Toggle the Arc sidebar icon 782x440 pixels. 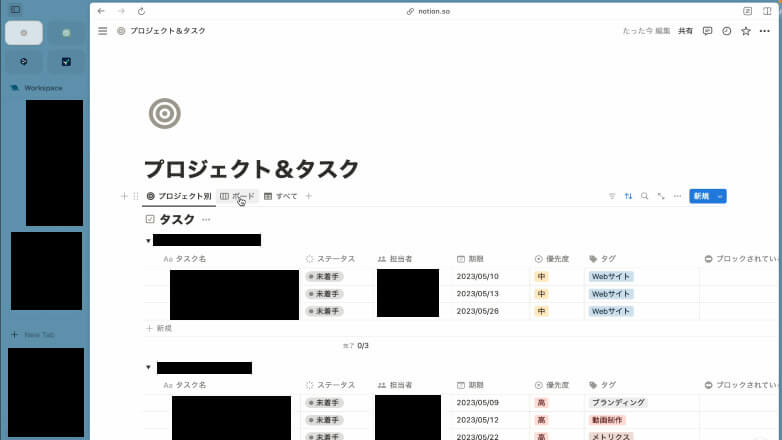tap(15, 9)
